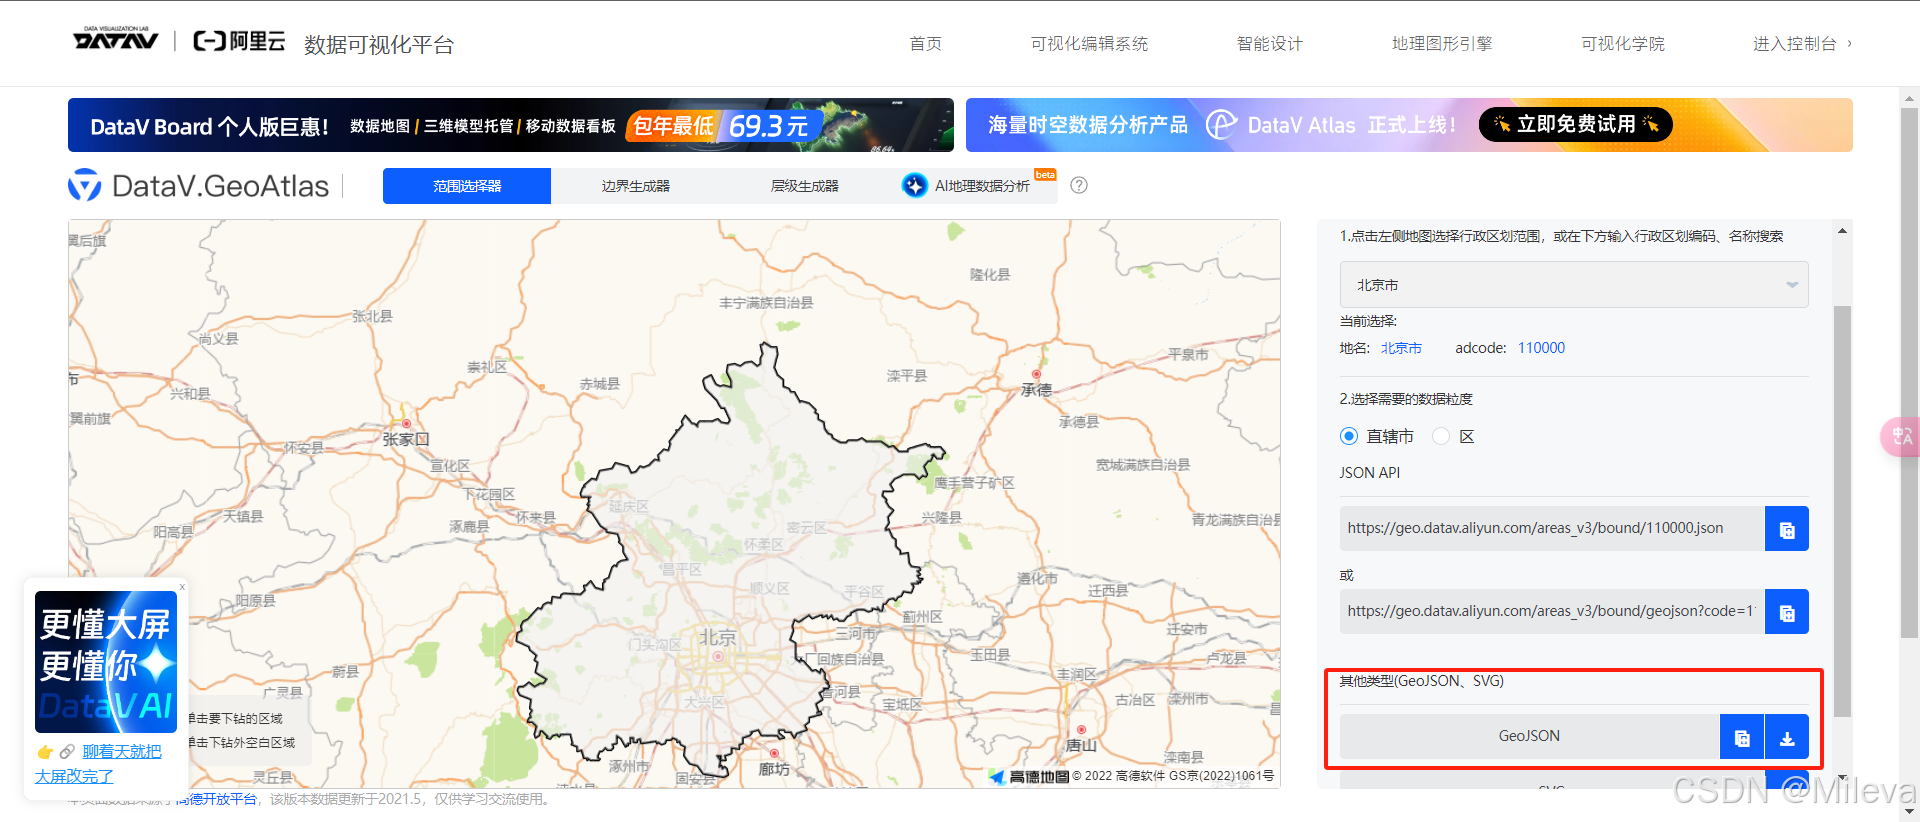The height and width of the screenshot is (822, 1920).
Task: Click the AI地理数据分析 star icon
Action: click(914, 185)
